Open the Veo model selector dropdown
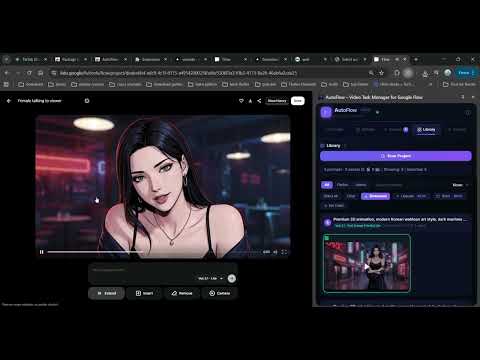Screen dimensions: 480x360 click(210, 278)
